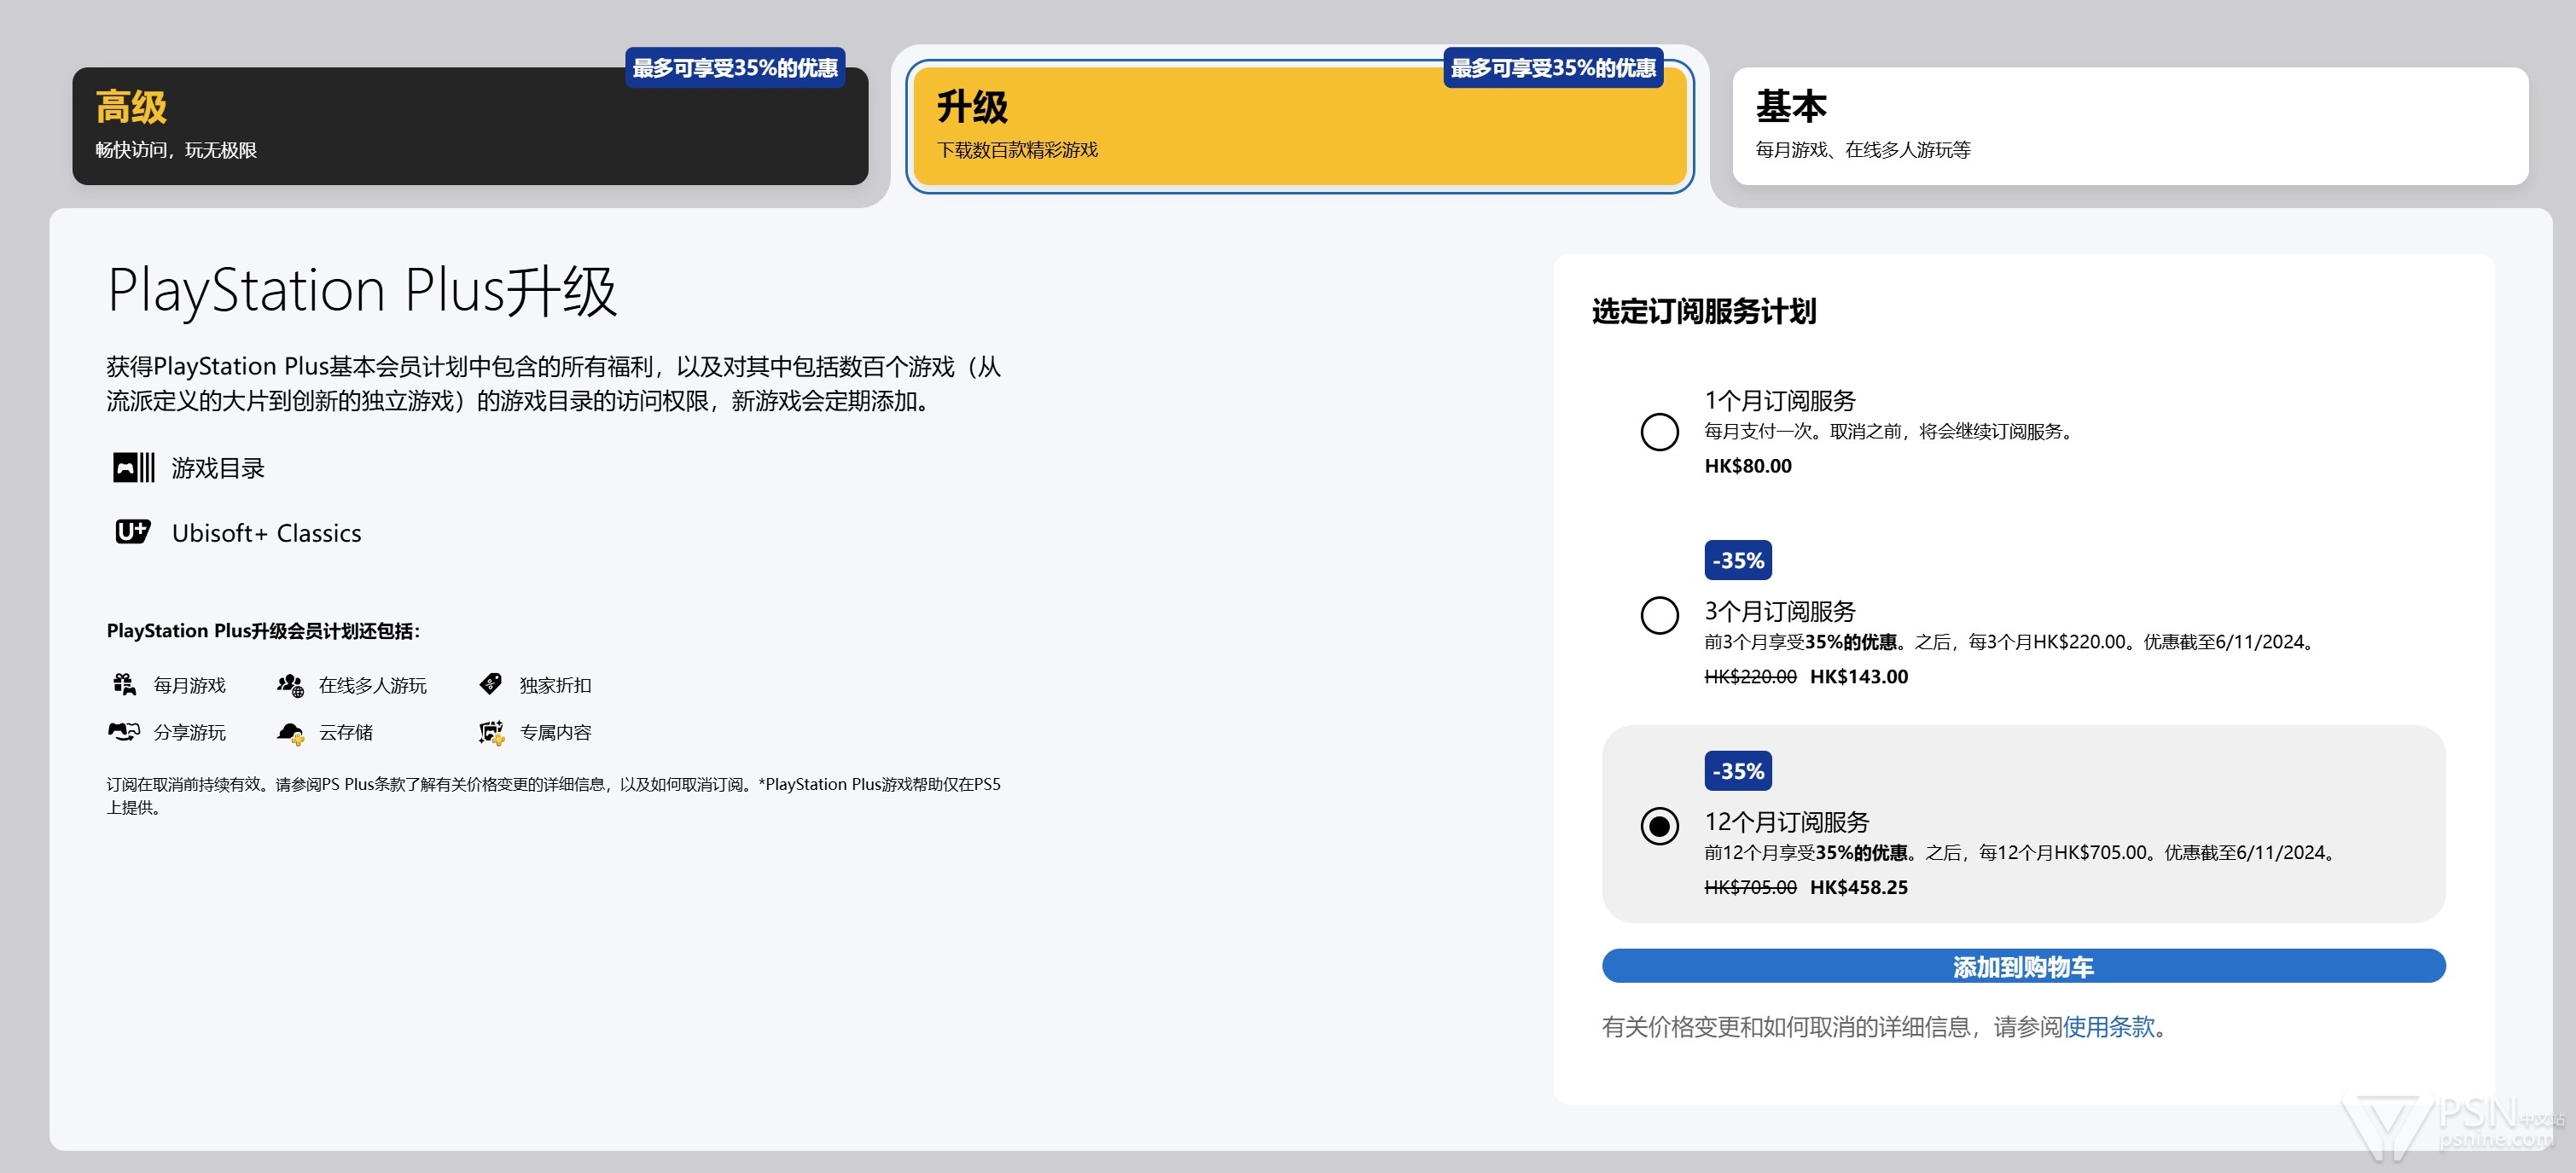This screenshot has width=2576, height=1173.
Task: Click PlayStation Plus升级会员计划还包括 subheading
Action: tap(264, 631)
